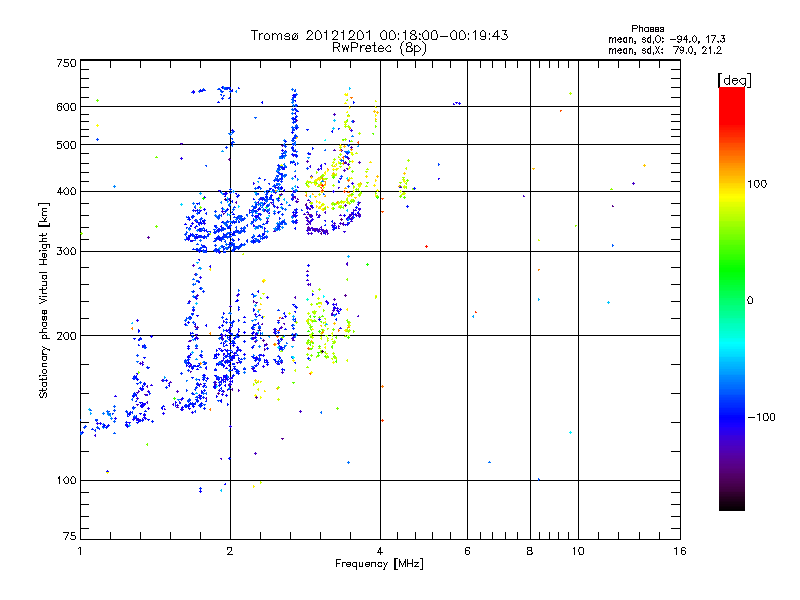Click the x-axis label '4'
The height and width of the screenshot is (600, 800).
click(380, 551)
